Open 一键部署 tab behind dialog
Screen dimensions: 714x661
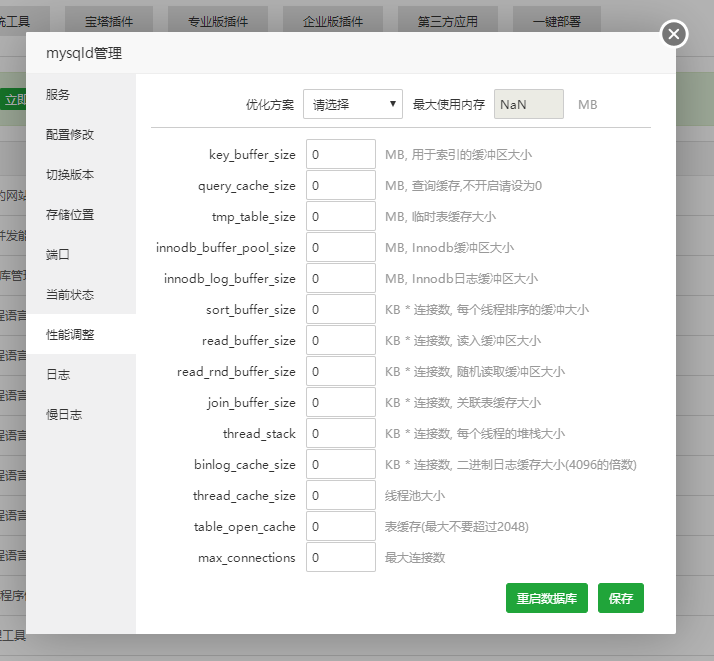point(556,21)
